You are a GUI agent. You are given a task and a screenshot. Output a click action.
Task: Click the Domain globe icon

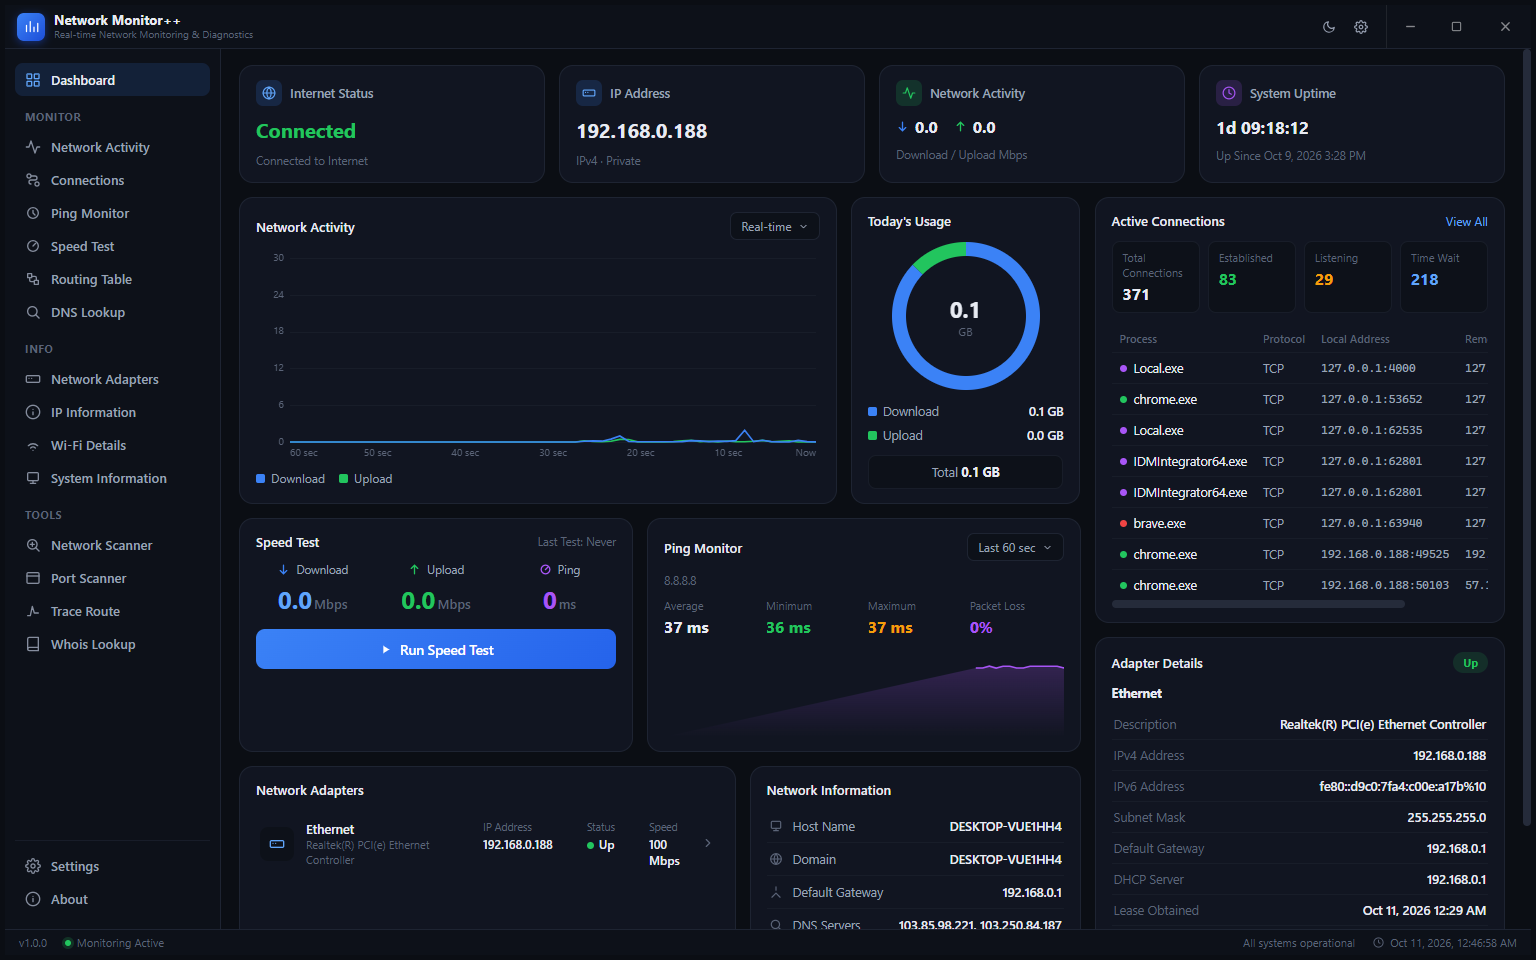[776, 859]
